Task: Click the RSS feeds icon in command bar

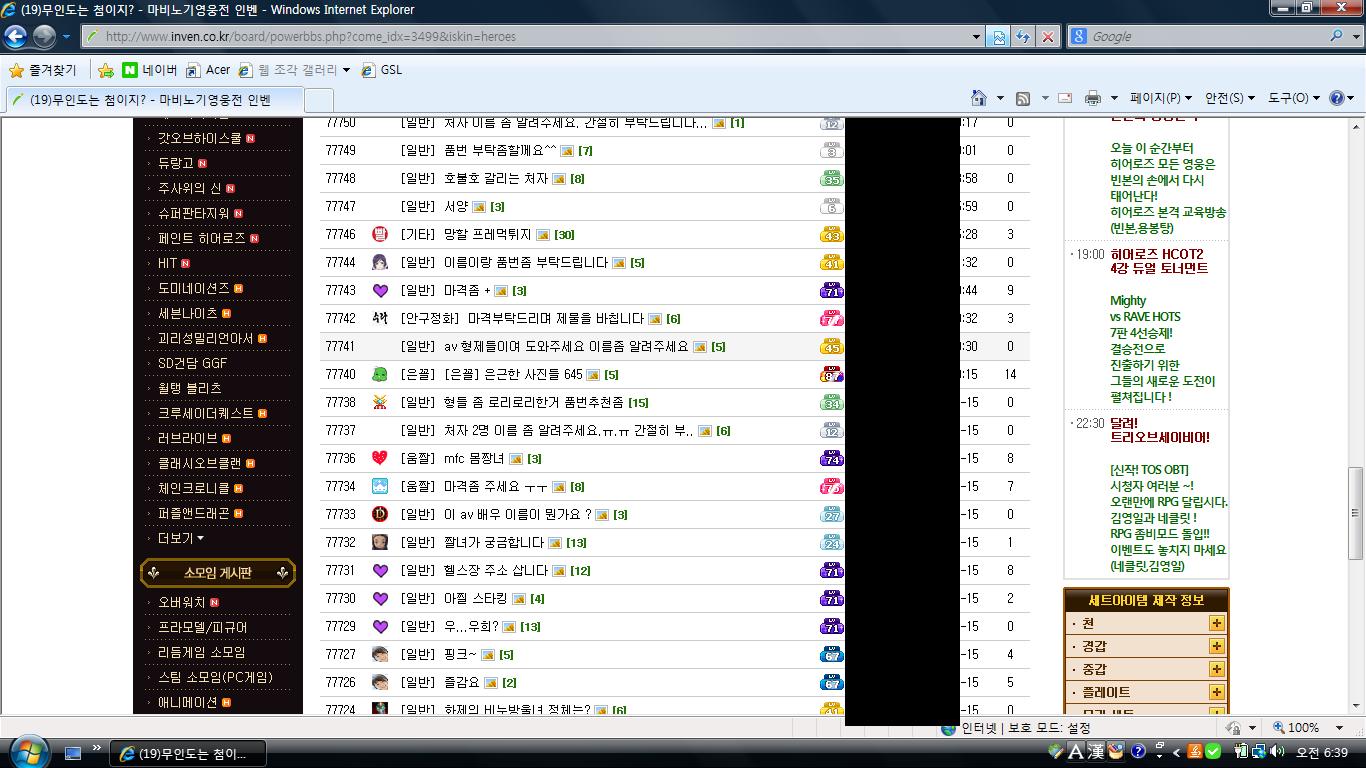Action: click(1023, 98)
